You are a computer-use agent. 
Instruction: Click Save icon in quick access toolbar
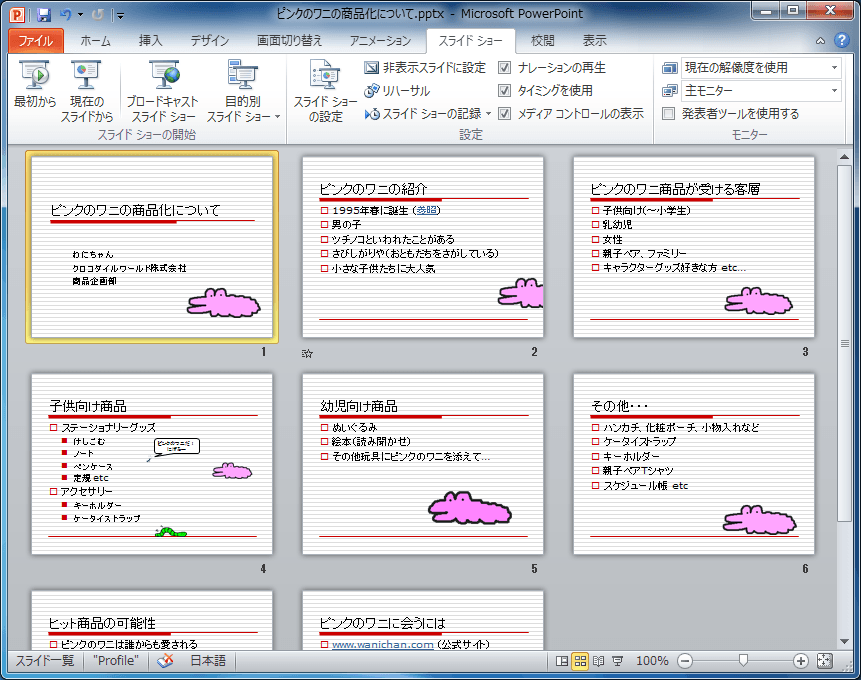tap(44, 14)
